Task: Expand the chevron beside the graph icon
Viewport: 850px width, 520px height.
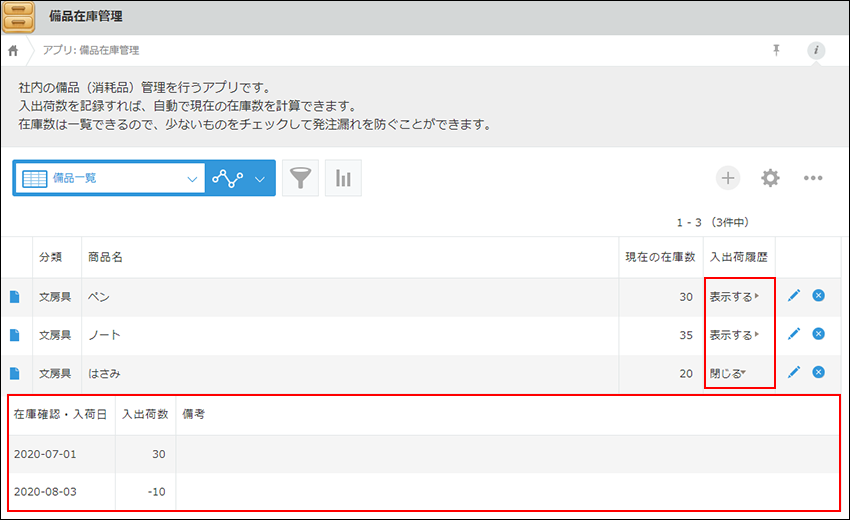Action: tap(260, 179)
